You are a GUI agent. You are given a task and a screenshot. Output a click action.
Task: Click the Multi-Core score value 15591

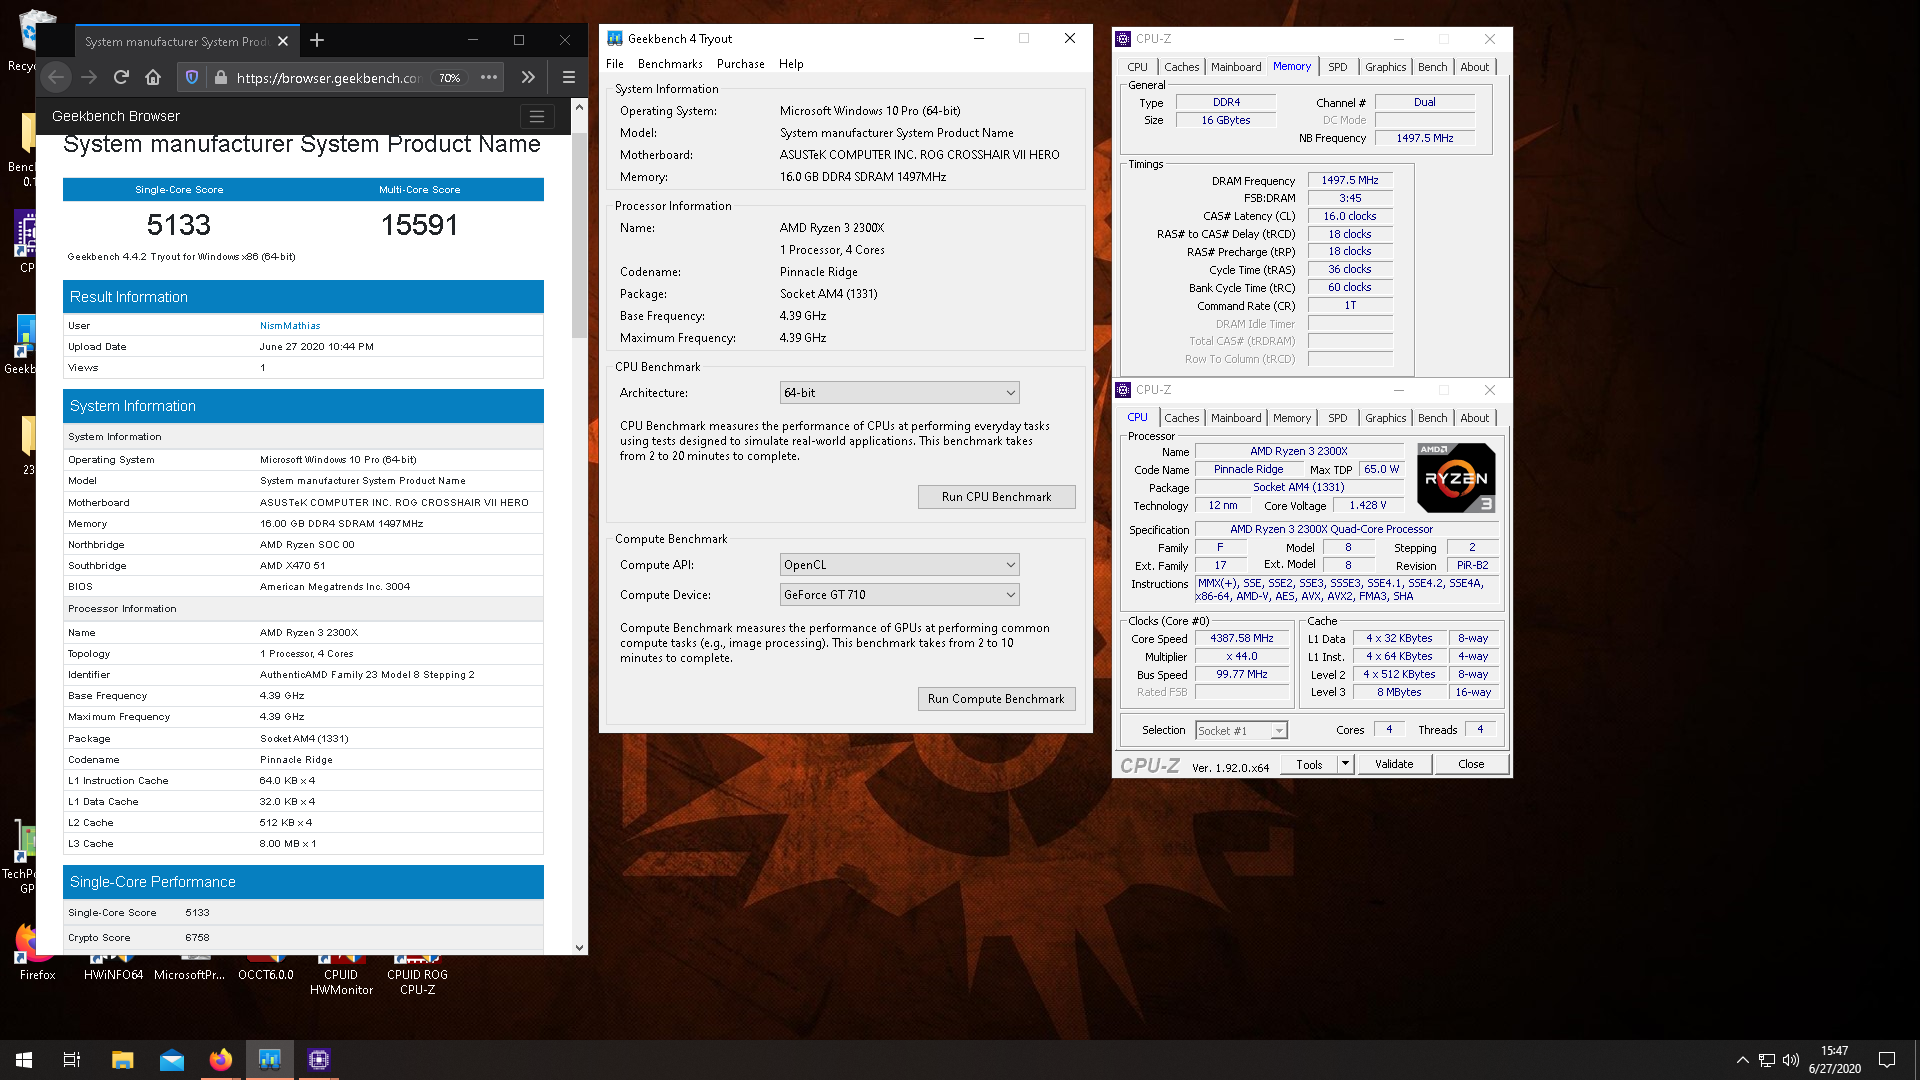pyautogui.click(x=419, y=225)
